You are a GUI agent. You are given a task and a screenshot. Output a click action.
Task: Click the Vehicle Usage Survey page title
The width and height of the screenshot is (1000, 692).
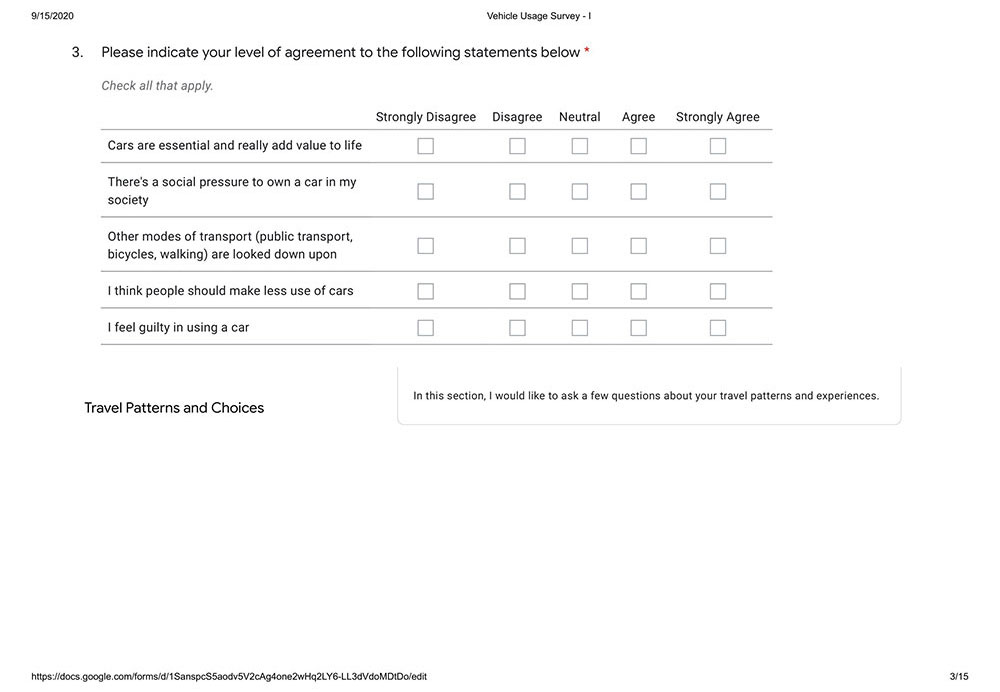(x=539, y=16)
